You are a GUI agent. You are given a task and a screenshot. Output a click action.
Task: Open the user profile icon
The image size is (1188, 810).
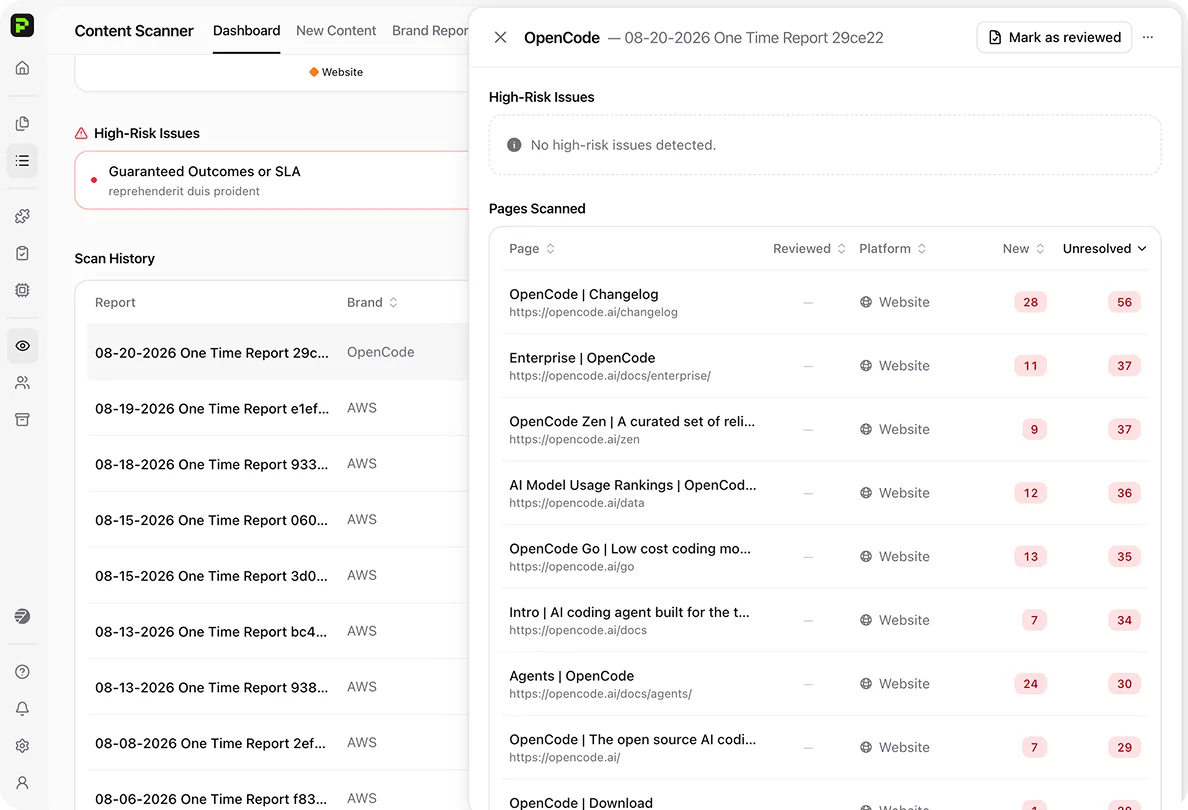pos(22,783)
